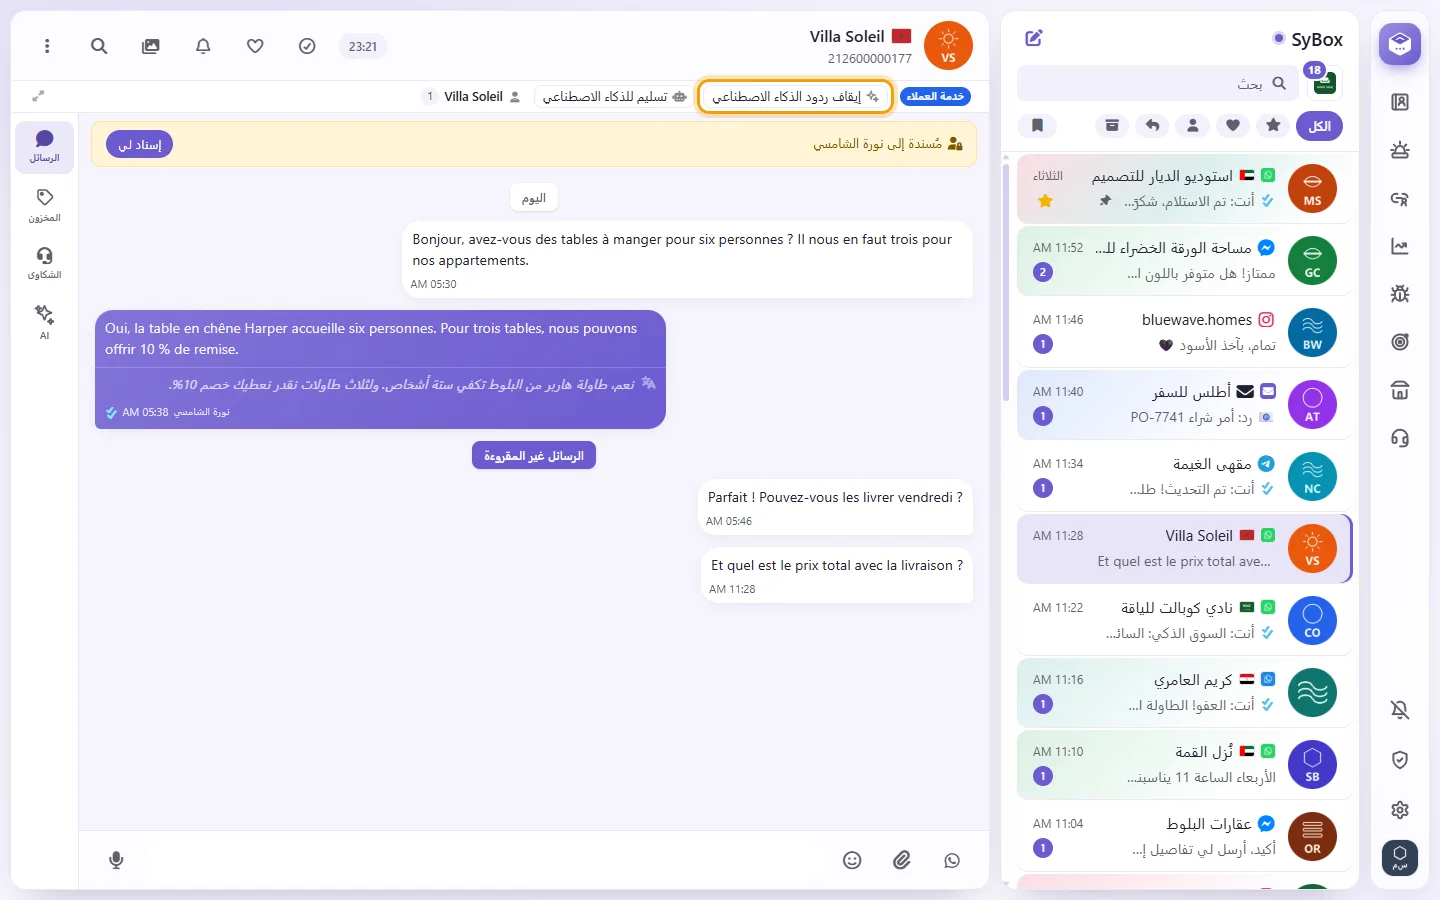
Task: Open the bluewave.homes conversation
Action: click(1184, 332)
